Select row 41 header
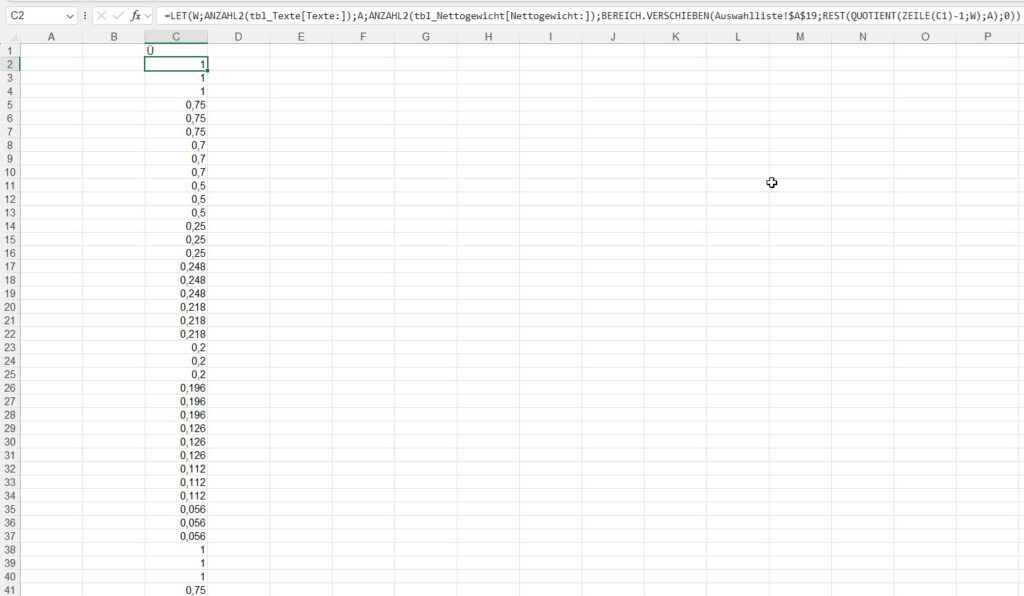Viewport: 1024px width, 596px height. 10,590
